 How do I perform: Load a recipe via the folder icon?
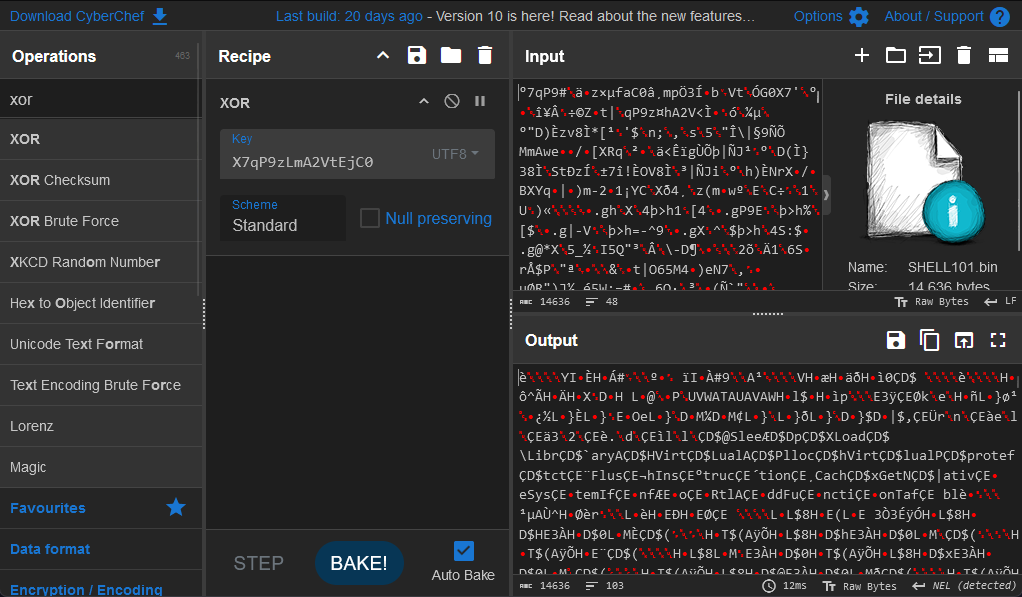[x=451, y=56]
